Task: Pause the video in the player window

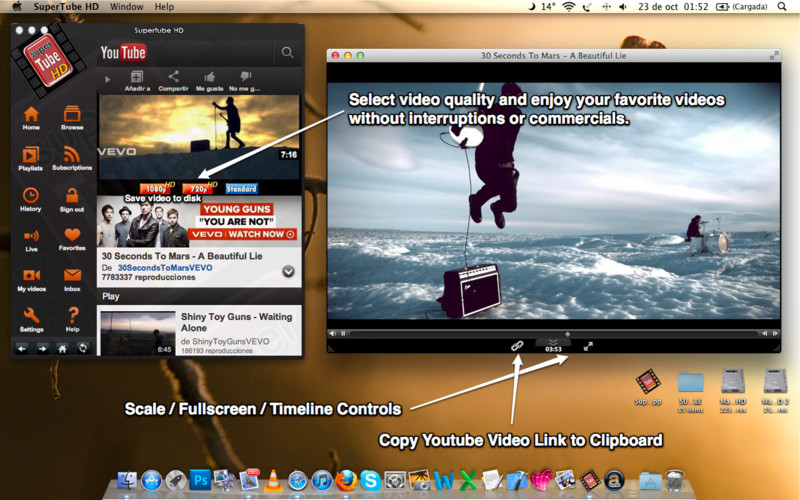Action: [x=343, y=333]
